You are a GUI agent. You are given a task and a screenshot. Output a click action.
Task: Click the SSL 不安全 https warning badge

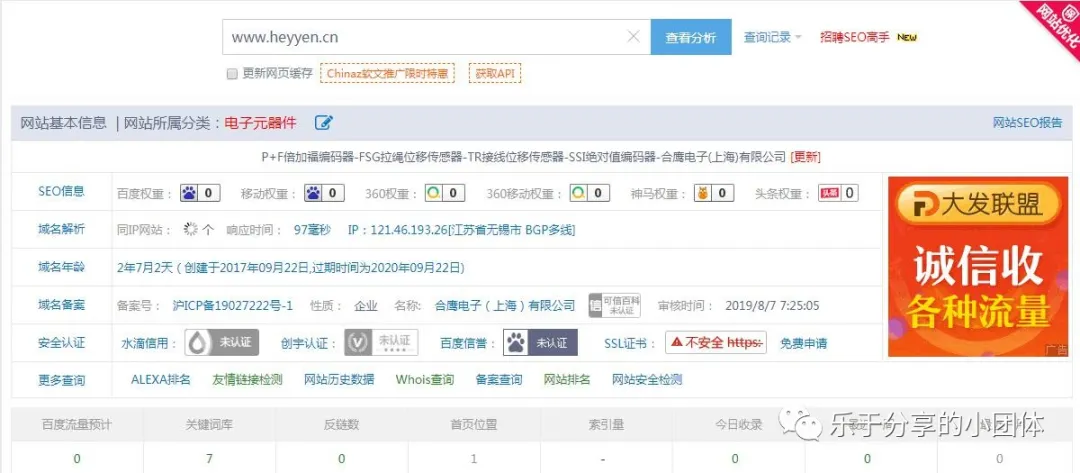[716, 342]
